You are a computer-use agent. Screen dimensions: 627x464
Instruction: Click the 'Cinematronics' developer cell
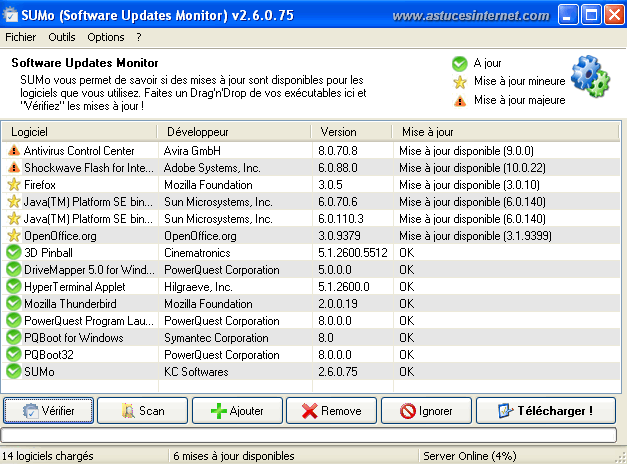tap(197, 252)
